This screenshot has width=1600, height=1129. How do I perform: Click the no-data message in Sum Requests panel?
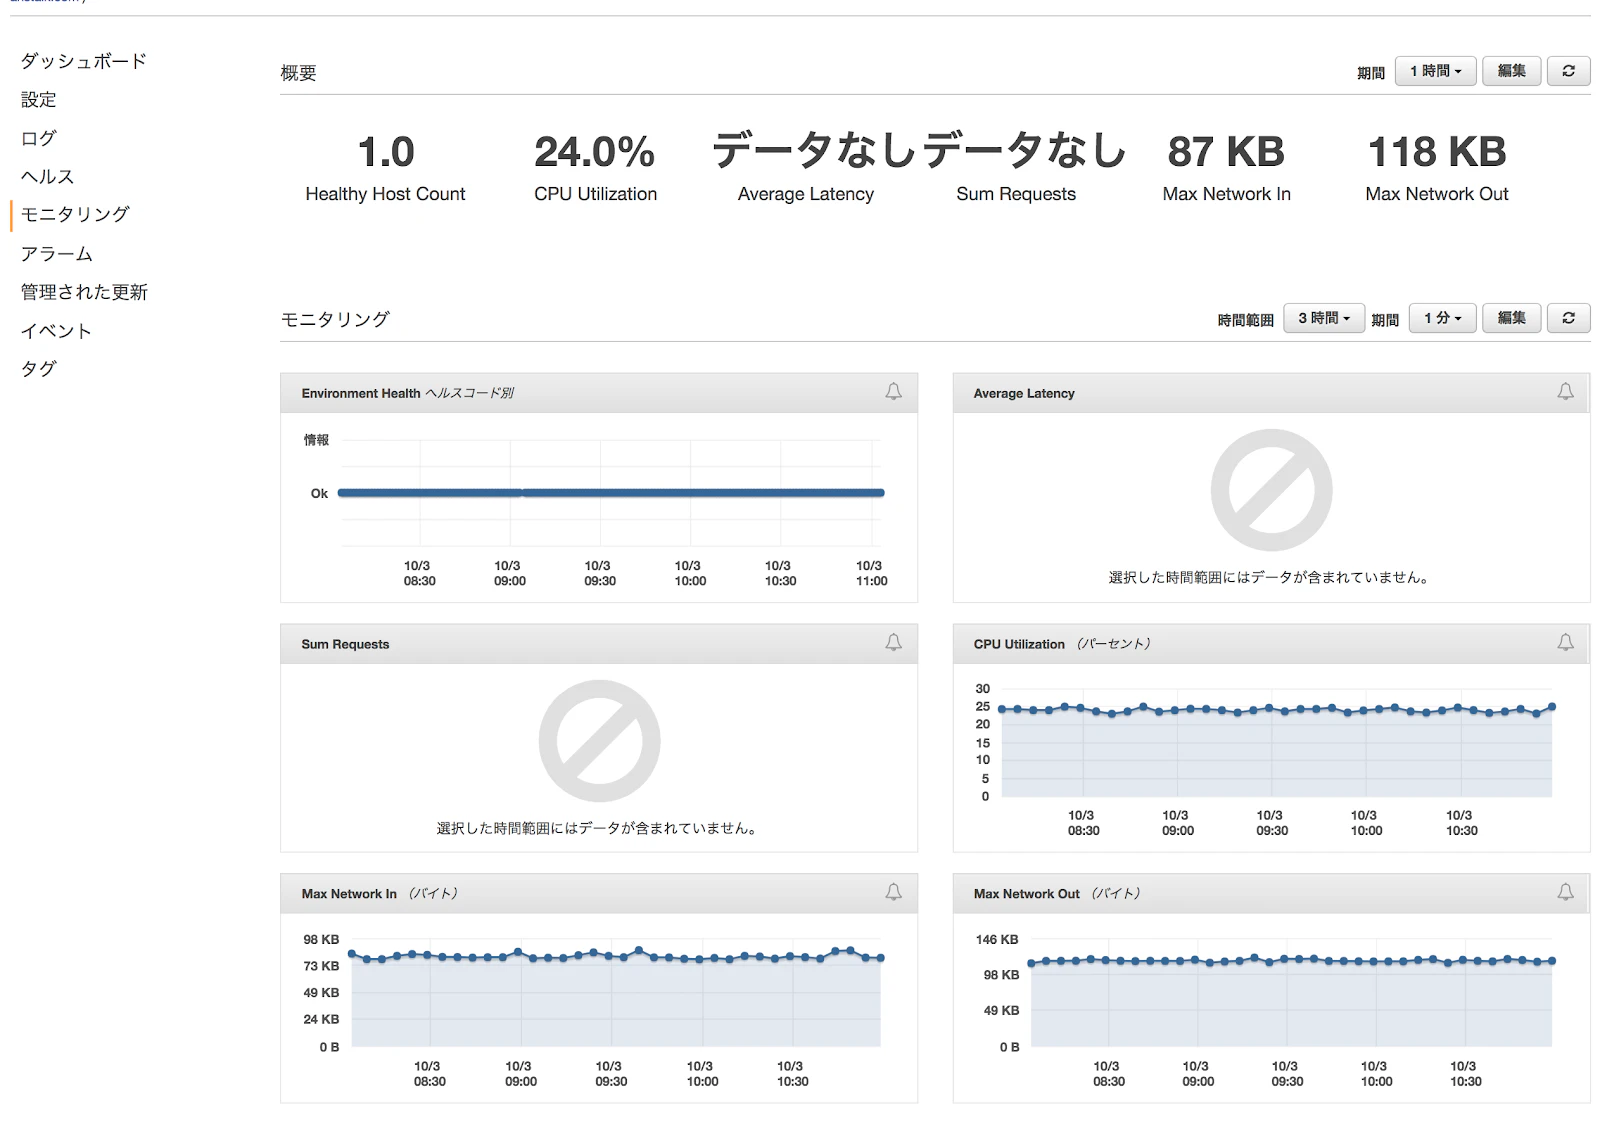click(x=599, y=828)
